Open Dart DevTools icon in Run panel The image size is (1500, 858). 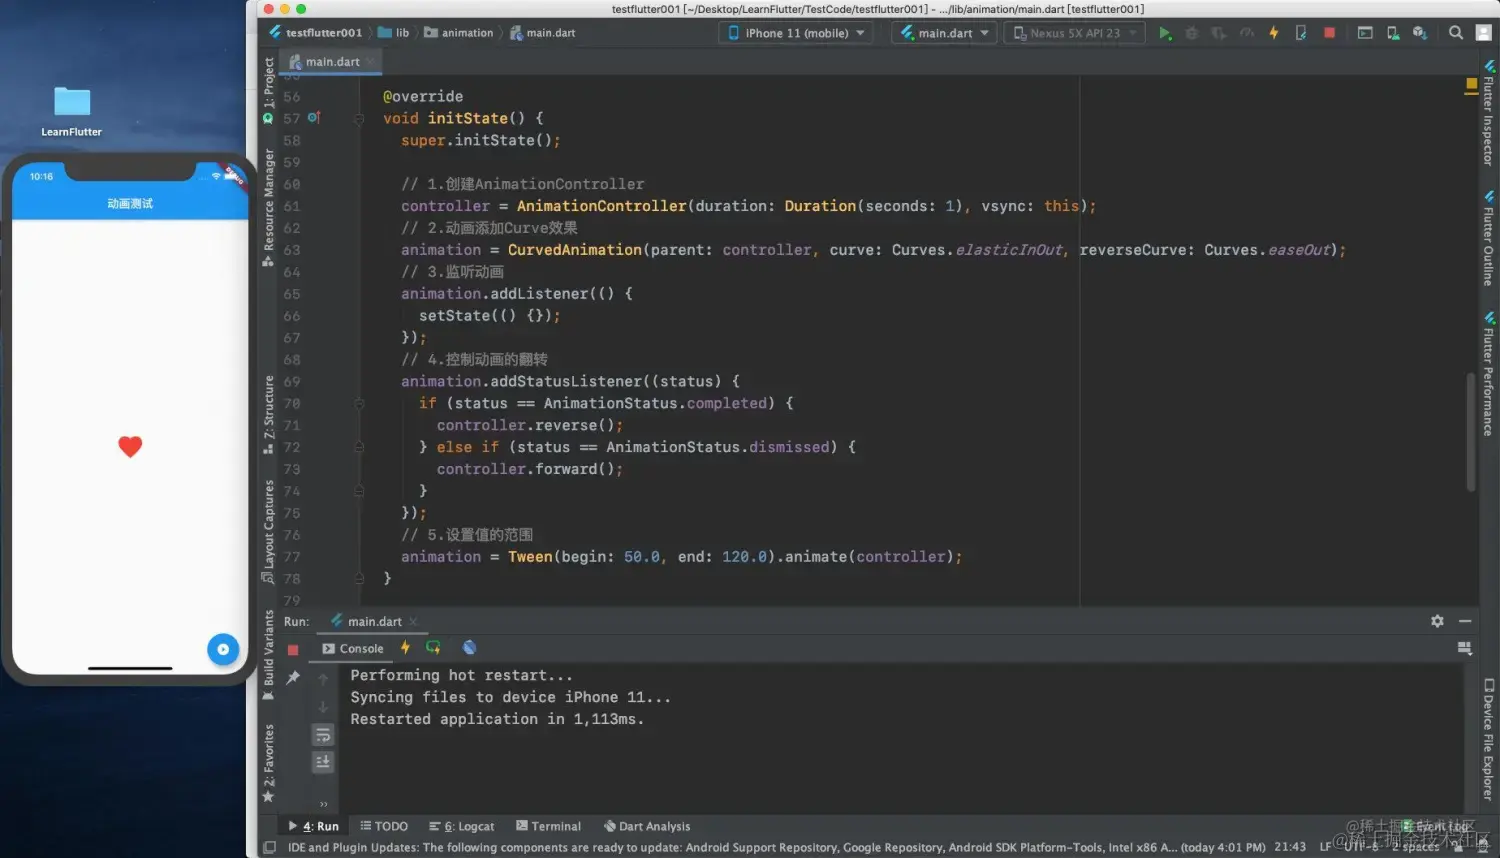(x=469, y=648)
